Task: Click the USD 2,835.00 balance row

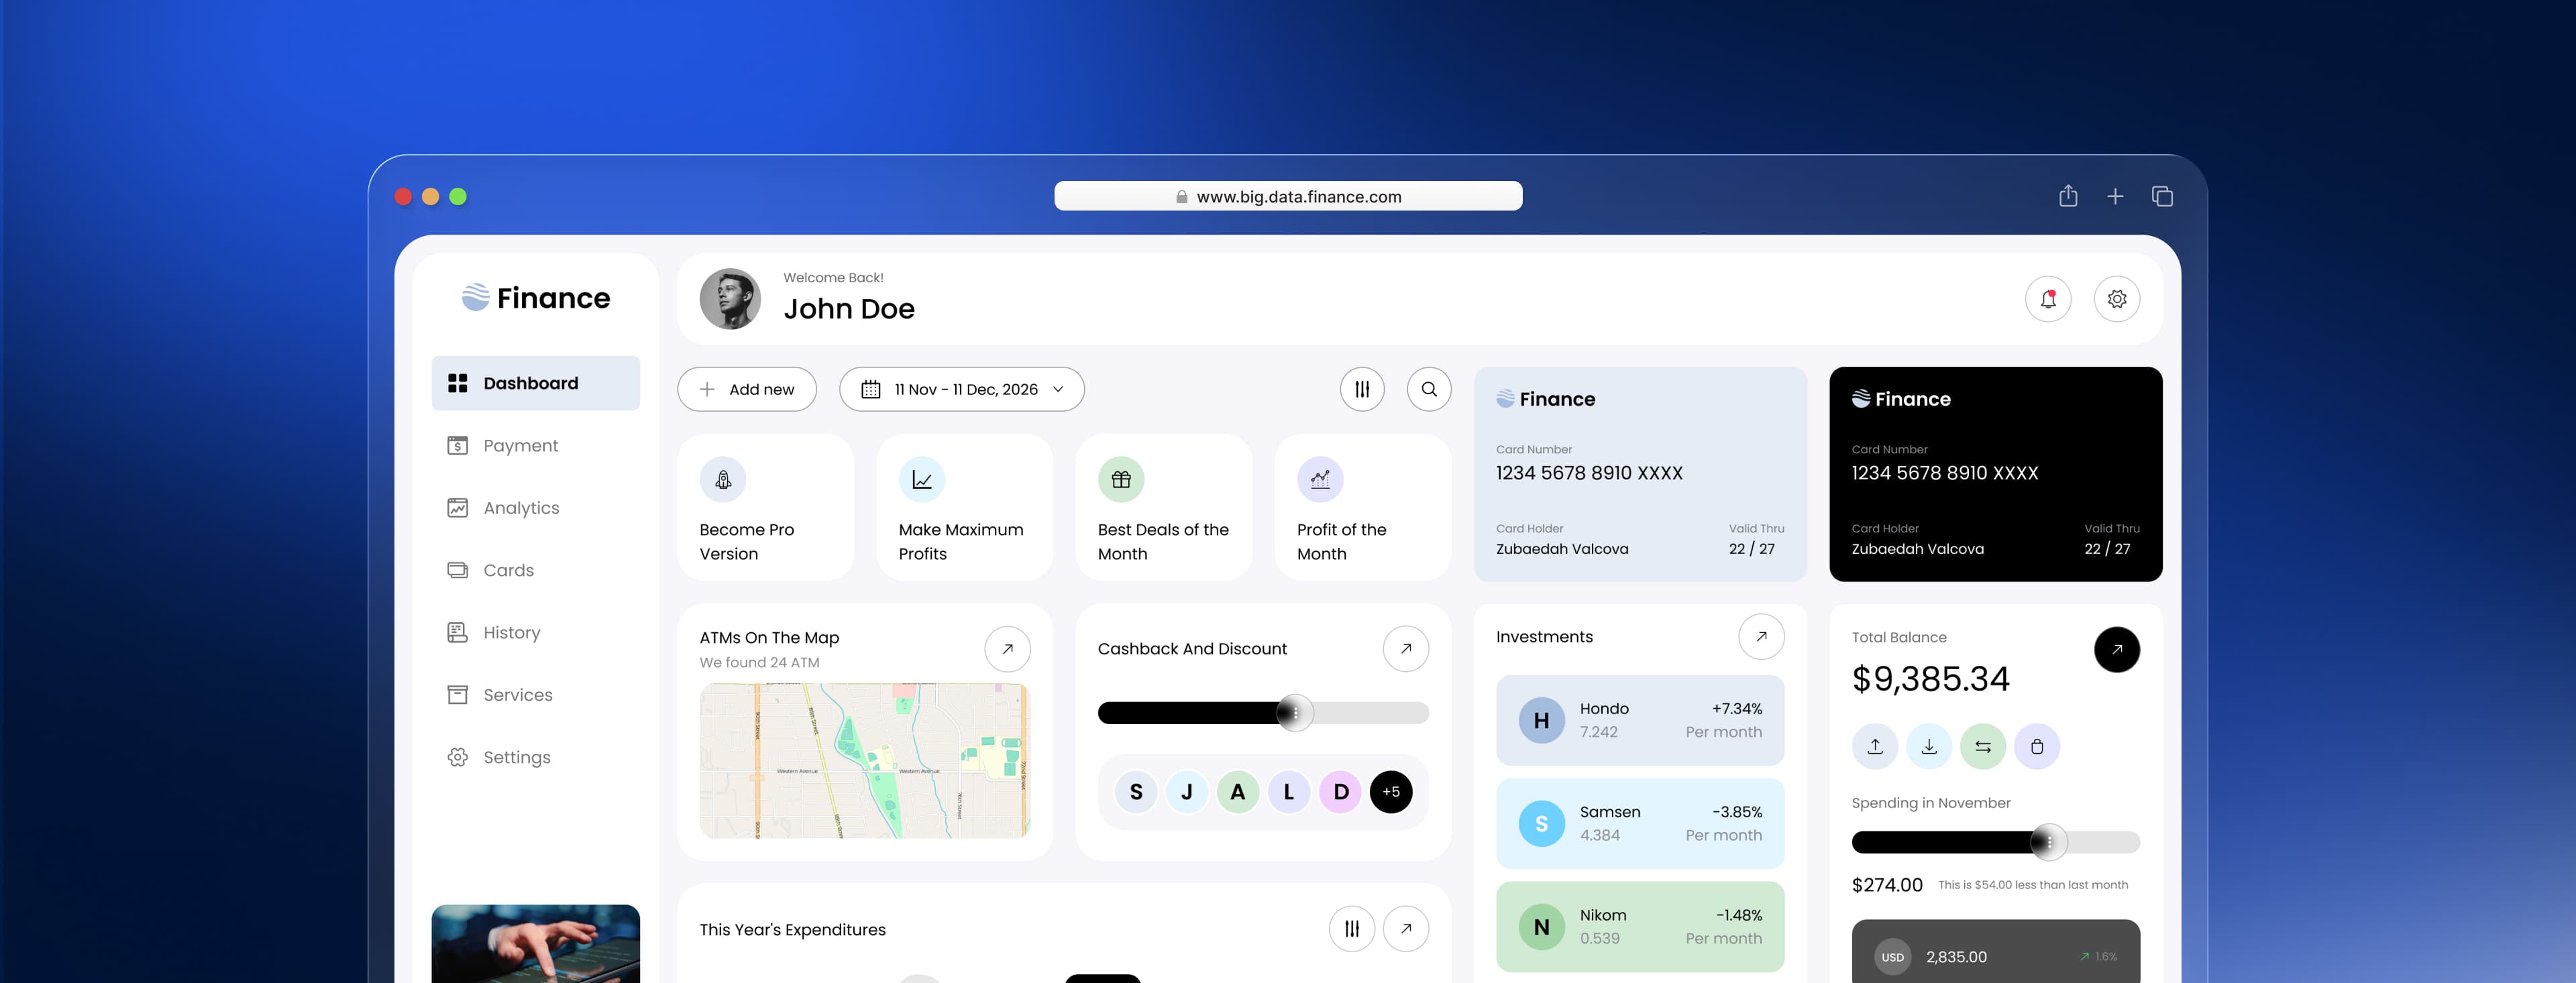Action: coord(1996,952)
